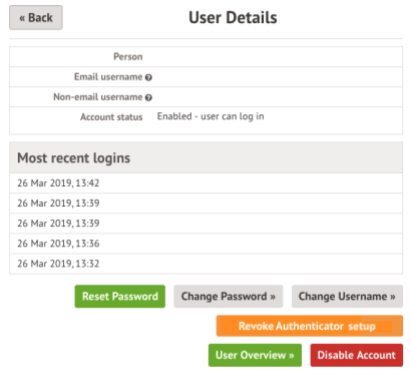
Task: Open the User Overview page
Action: coord(255,355)
